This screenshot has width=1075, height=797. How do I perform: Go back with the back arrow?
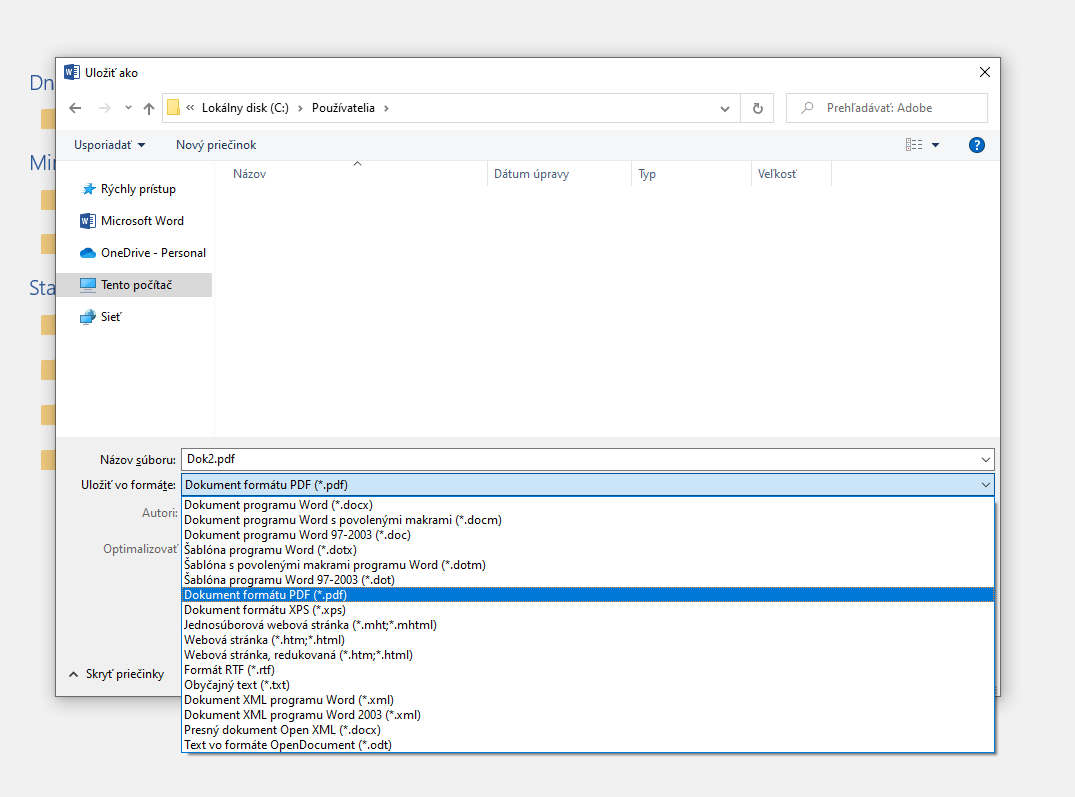[75, 108]
